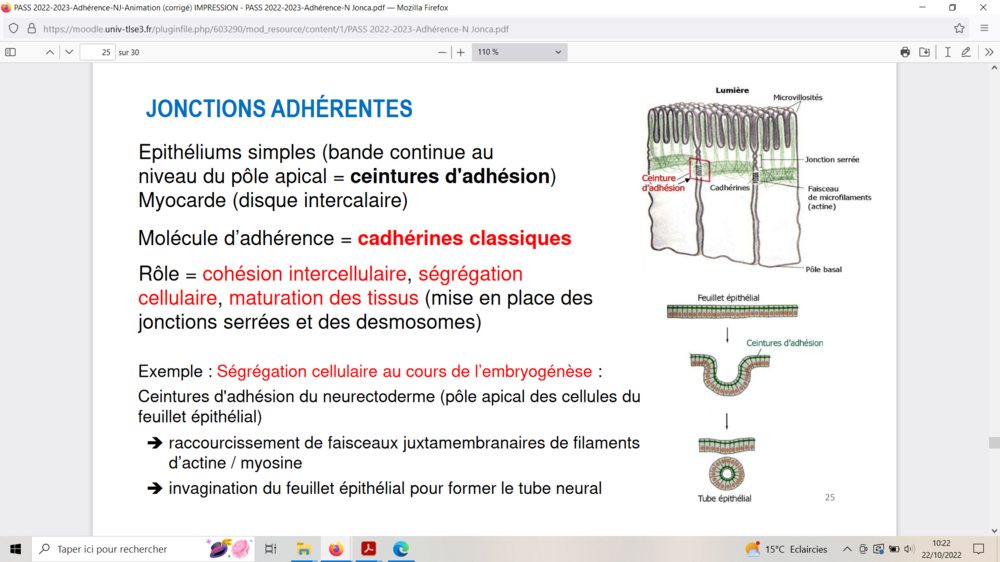Click the vertical scrollbar thumb
Image resolution: width=1000 pixels, height=562 pixels.
click(x=994, y=443)
